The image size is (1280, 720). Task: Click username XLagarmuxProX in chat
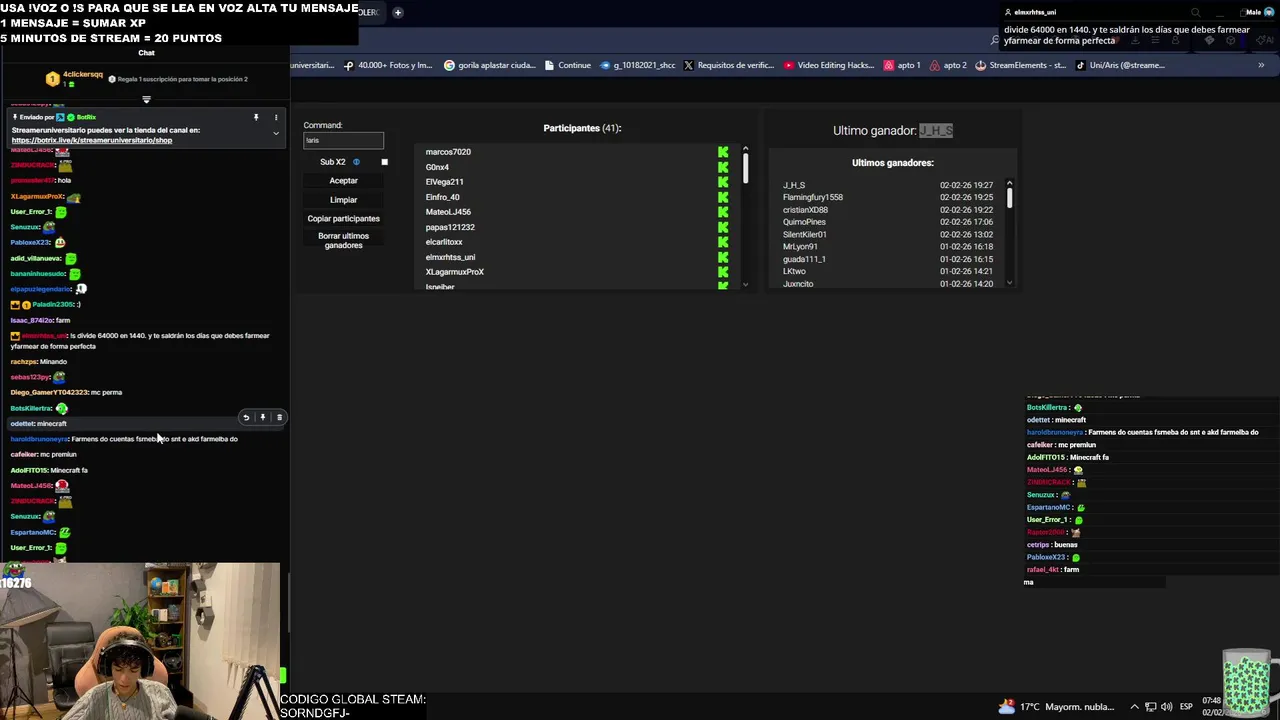[x=37, y=196]
